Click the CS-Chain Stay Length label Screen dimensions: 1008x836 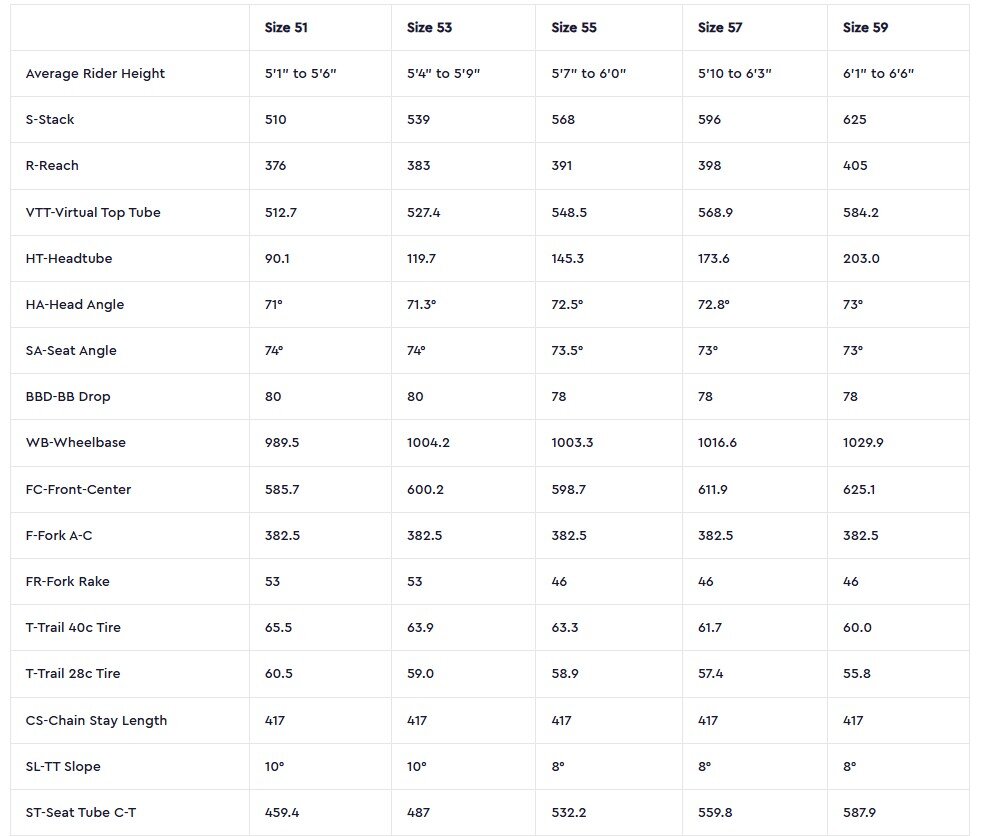(x=96, y=720)
